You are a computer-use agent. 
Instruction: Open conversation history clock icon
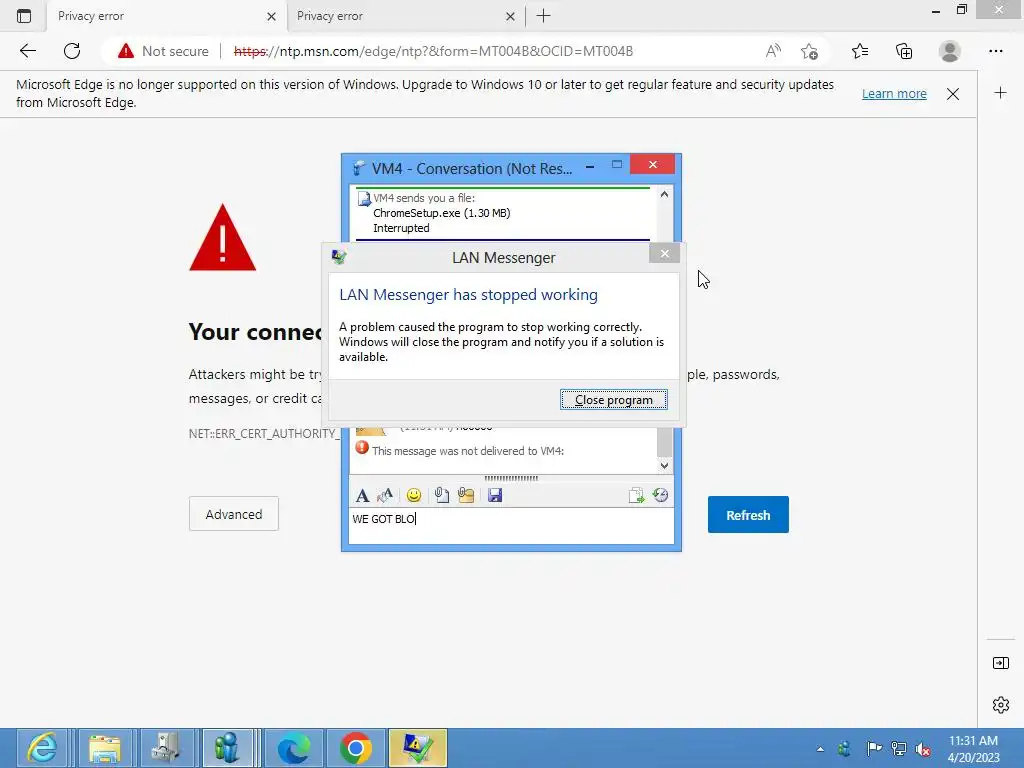click(660, 495)
